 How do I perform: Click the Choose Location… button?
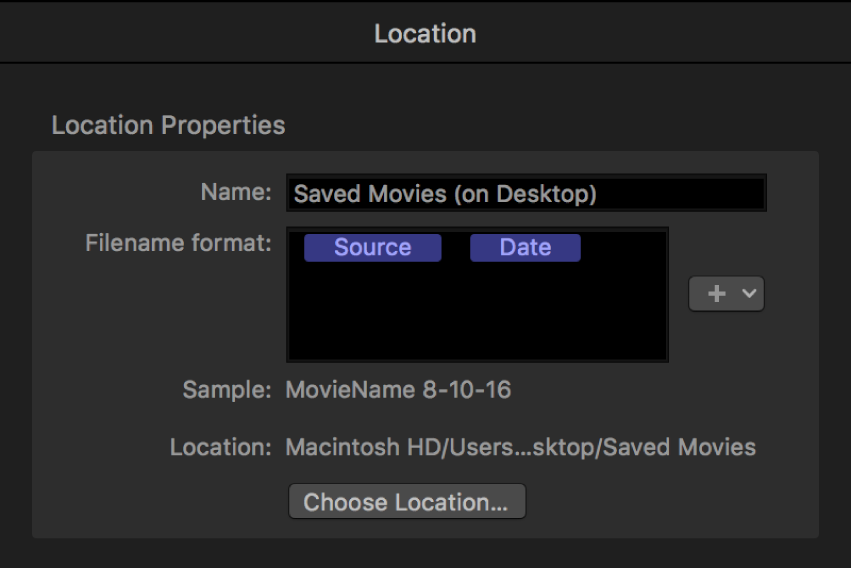tap(406, 502)
